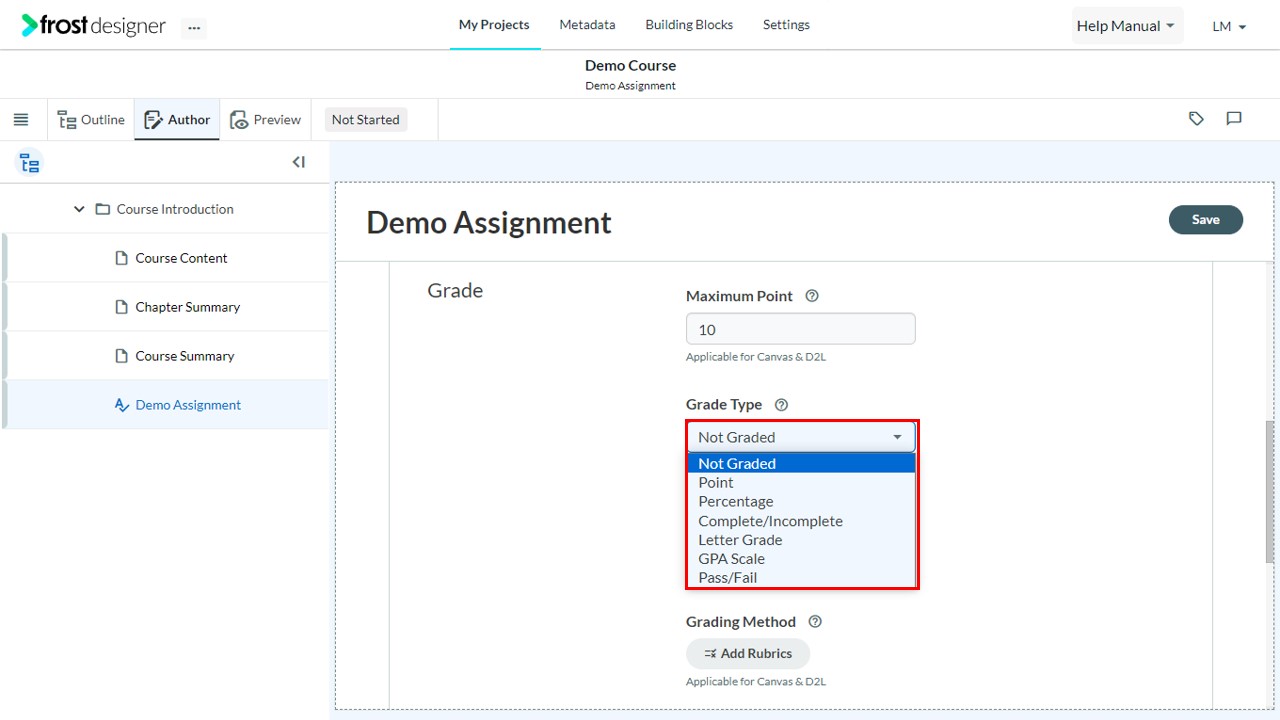Switch to Building Blocks tab
Screen dimensions: 1280x720
[x=689, y=25]
